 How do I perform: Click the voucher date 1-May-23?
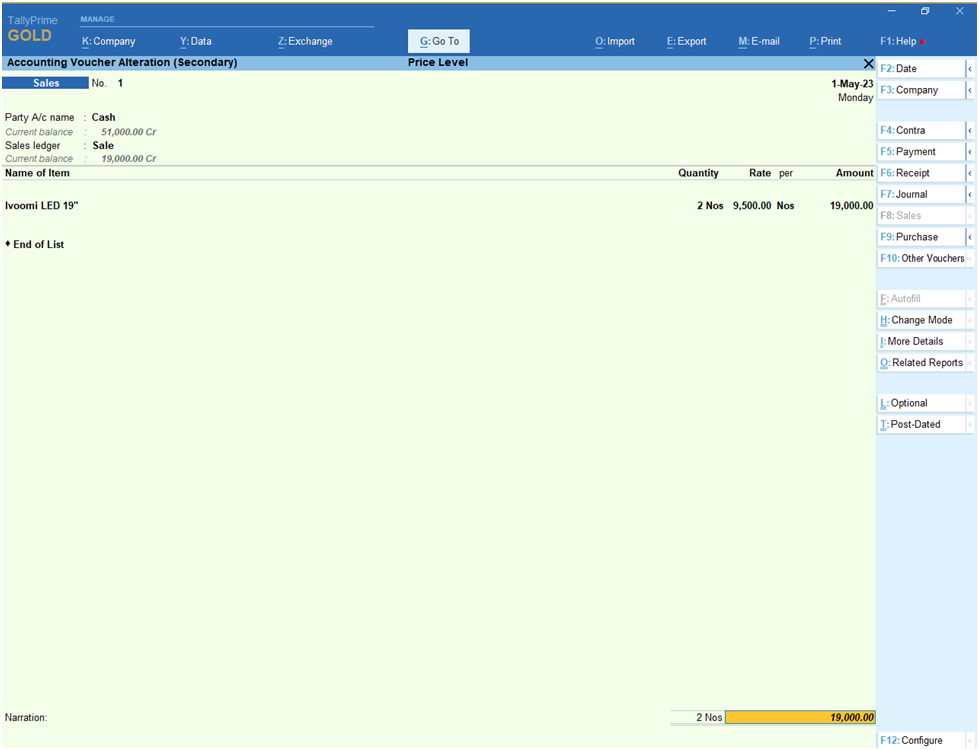(x=852, y=84)
